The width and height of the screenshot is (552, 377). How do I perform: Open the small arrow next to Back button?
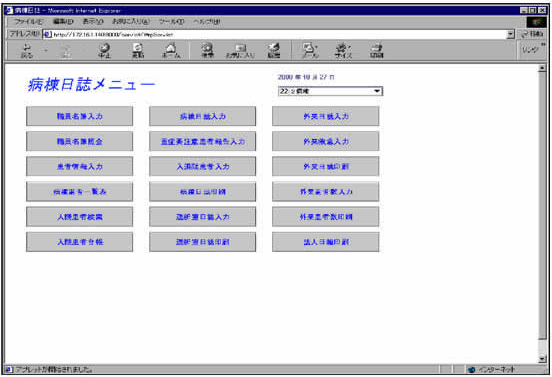pyautogui.click(x=46, y=51)
